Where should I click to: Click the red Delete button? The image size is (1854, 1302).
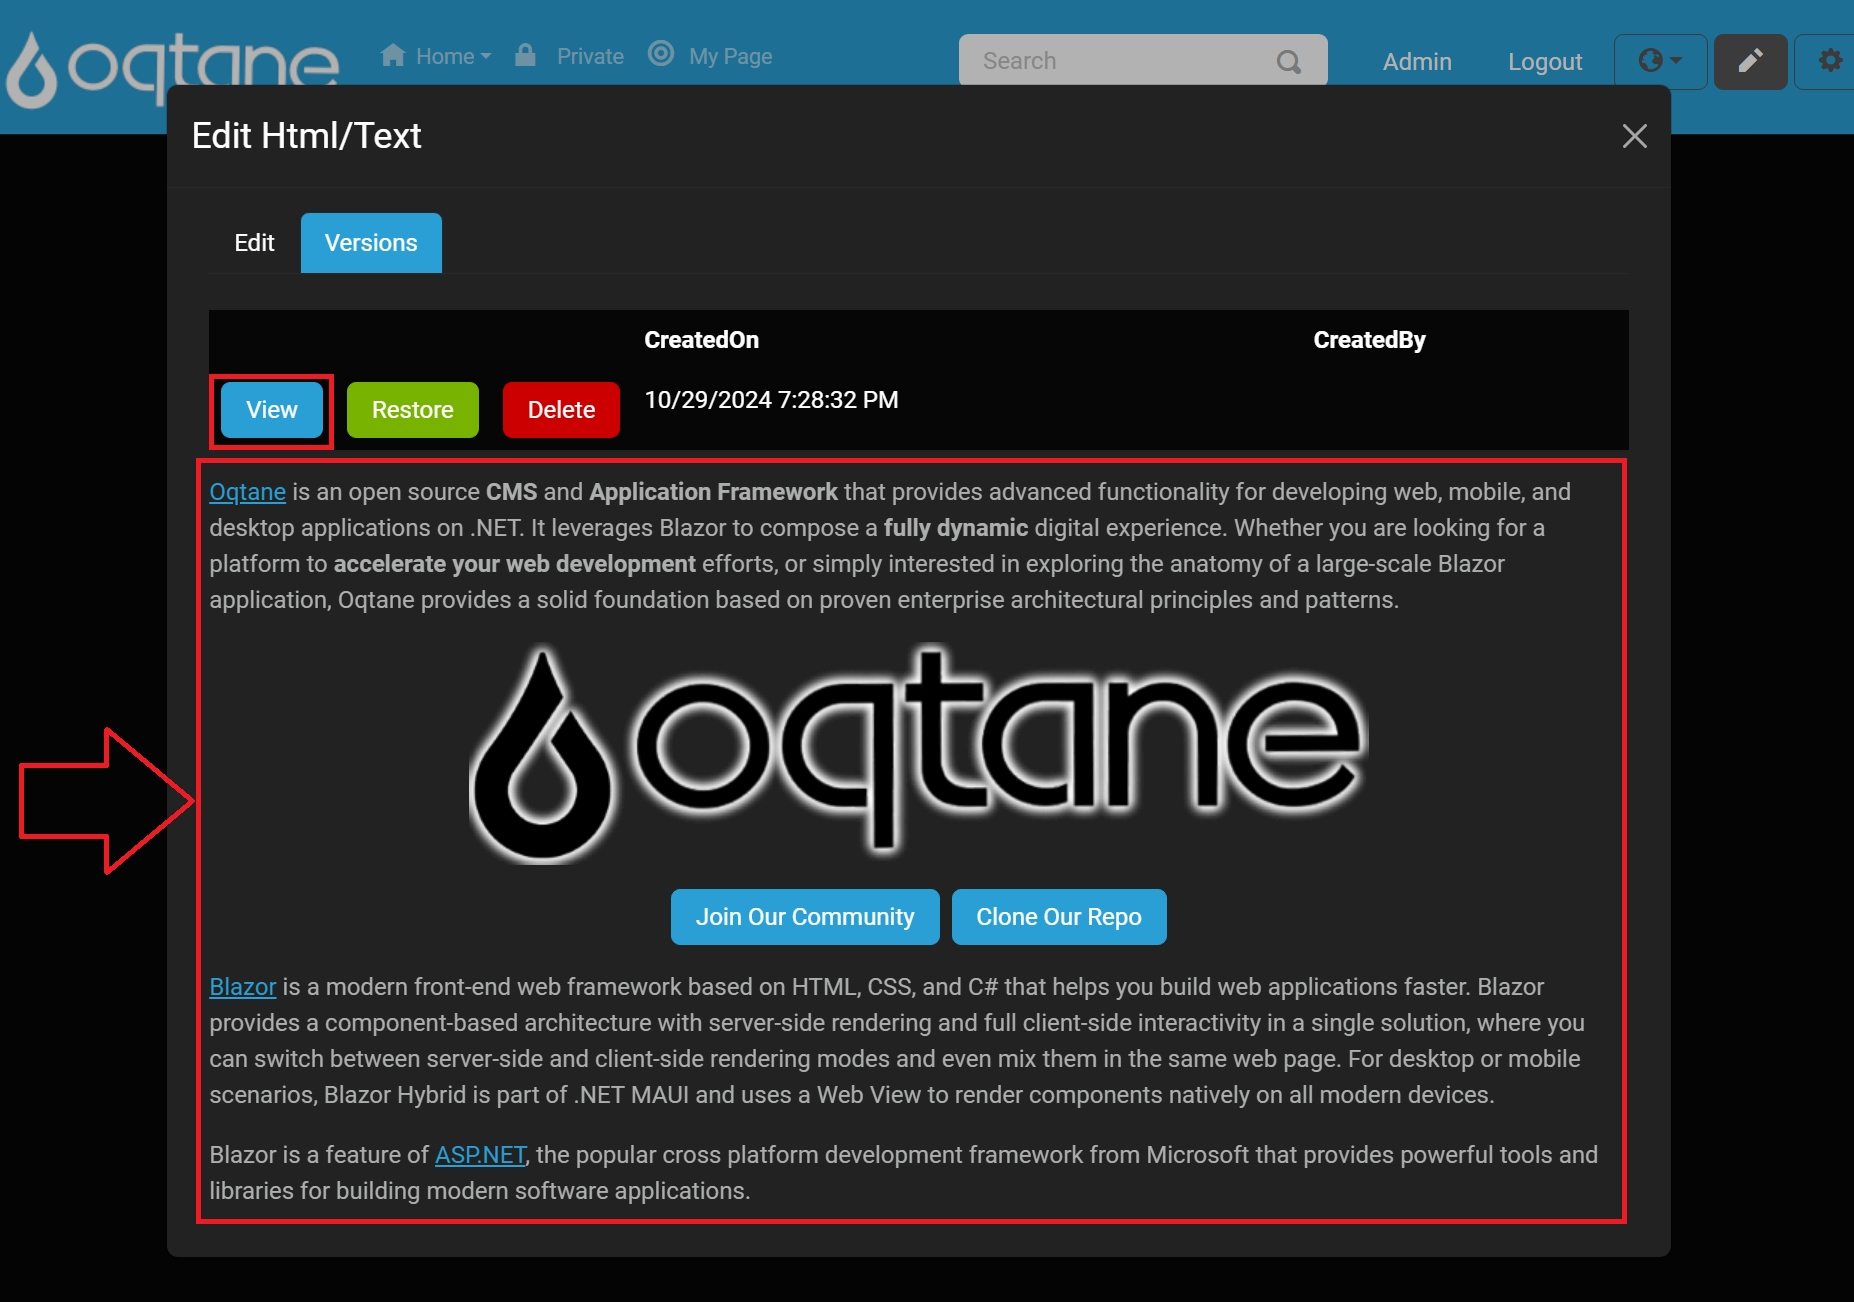point(561,410)
